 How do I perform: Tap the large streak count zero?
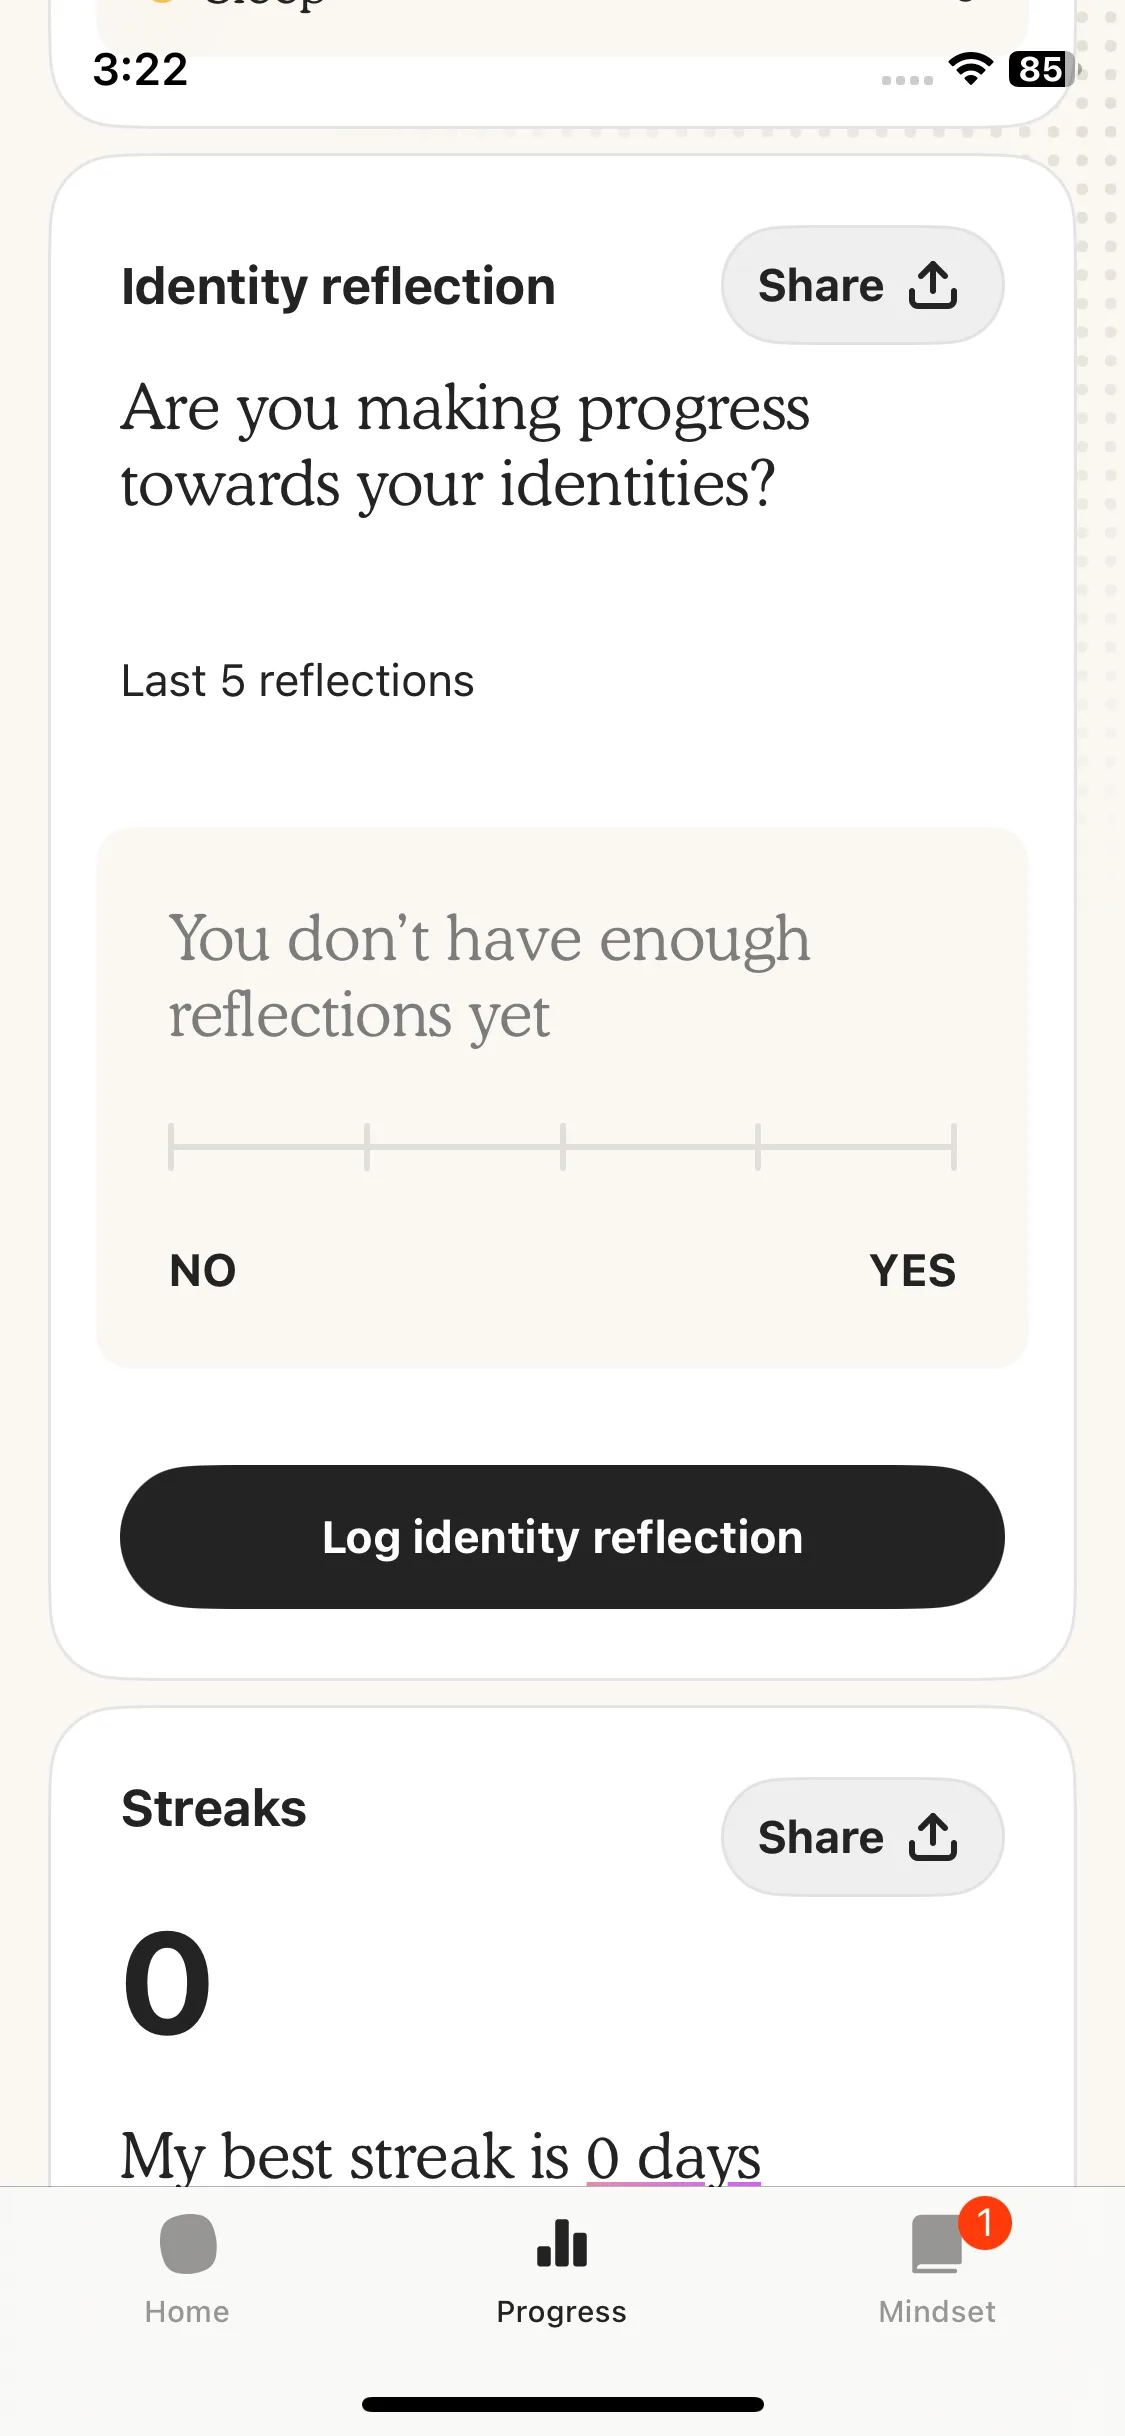click(x=167, y=1983)
